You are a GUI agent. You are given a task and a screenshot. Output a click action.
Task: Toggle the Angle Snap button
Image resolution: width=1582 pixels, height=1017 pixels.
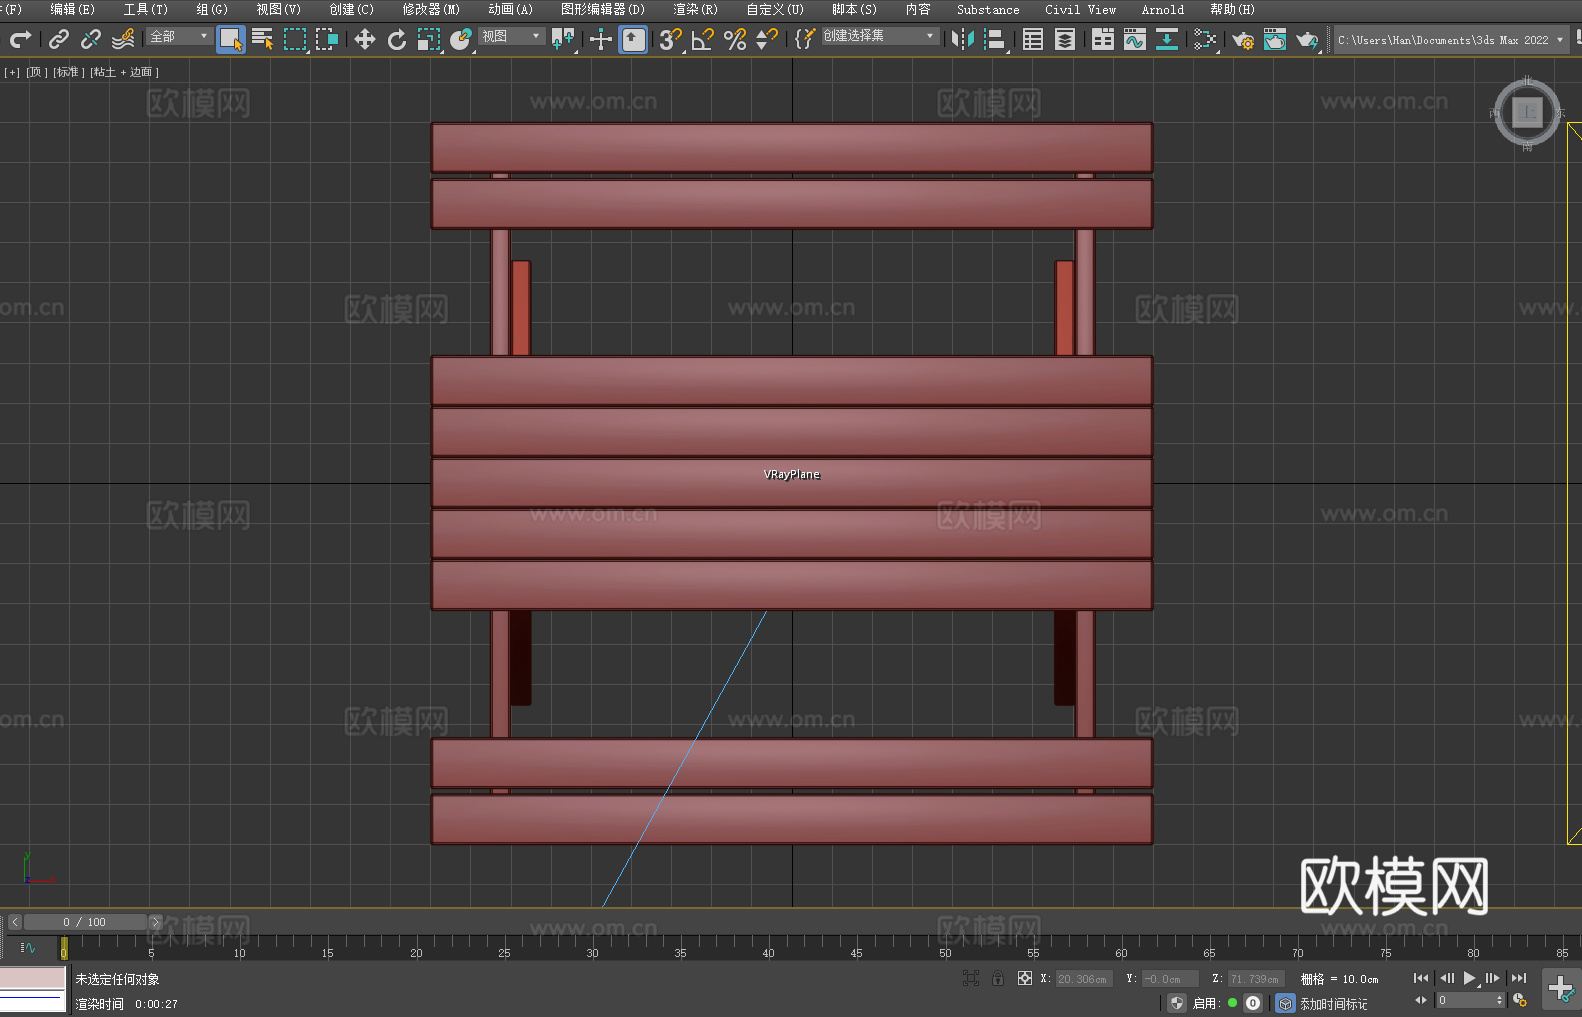[703, 39]
